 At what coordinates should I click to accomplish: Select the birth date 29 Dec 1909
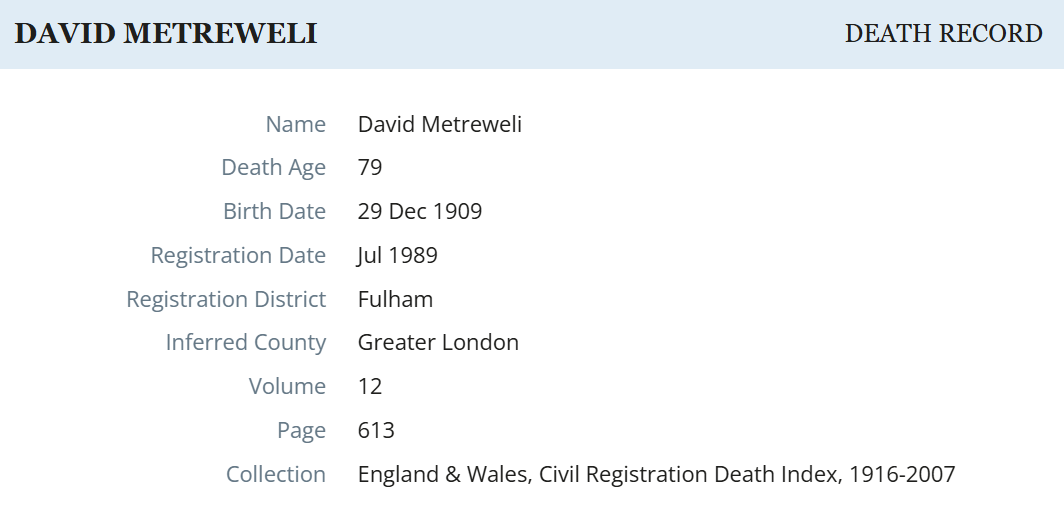click(420, 212)
